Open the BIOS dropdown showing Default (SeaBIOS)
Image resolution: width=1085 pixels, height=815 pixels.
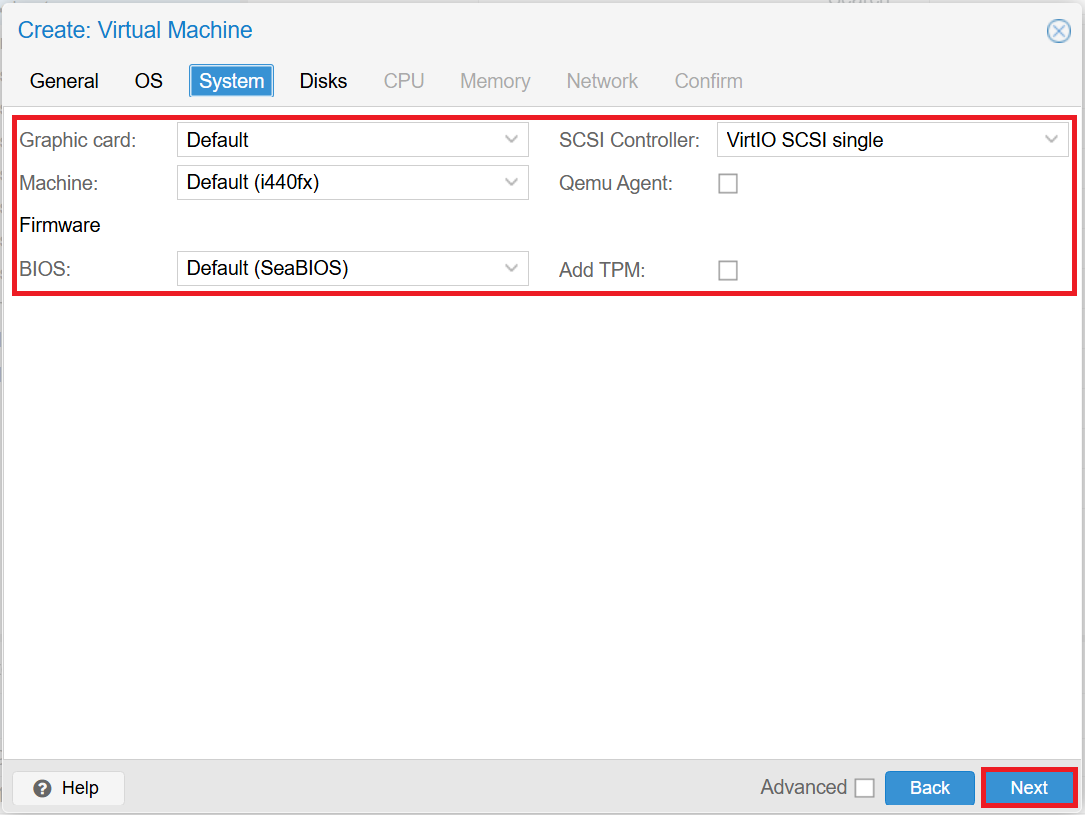coord(350,268)
